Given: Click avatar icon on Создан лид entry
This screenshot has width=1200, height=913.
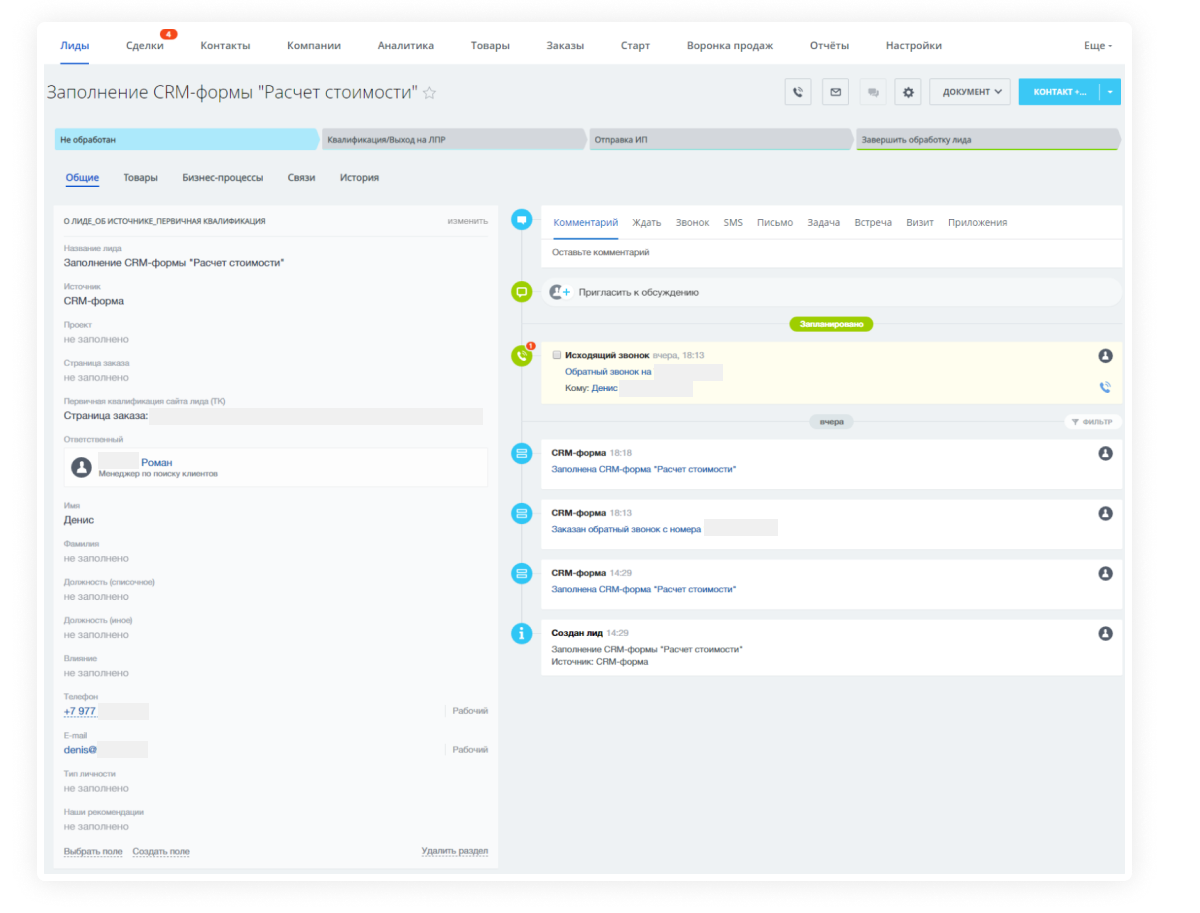Looking at the screenshot, I should click(x=1105, y=633).
